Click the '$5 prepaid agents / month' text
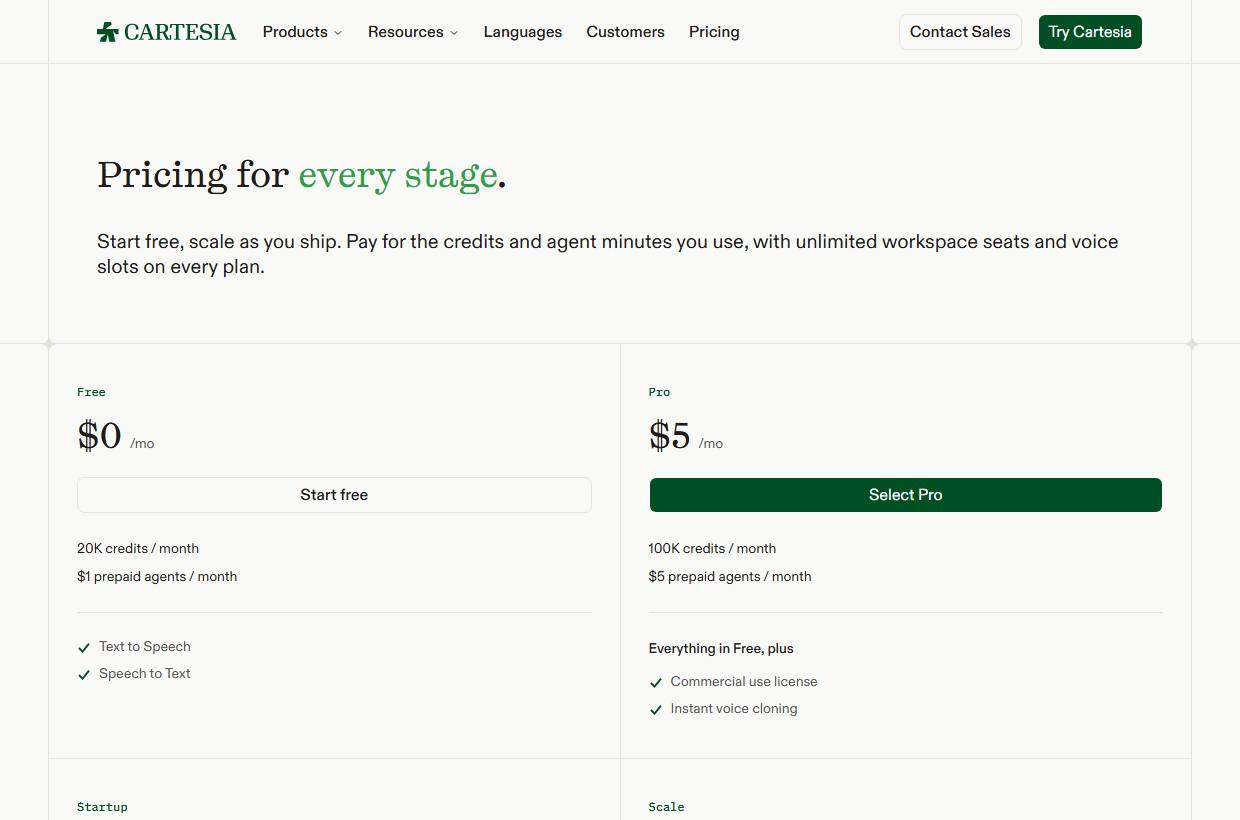The height and width of the screenshot is (820, 1240). 730,577
